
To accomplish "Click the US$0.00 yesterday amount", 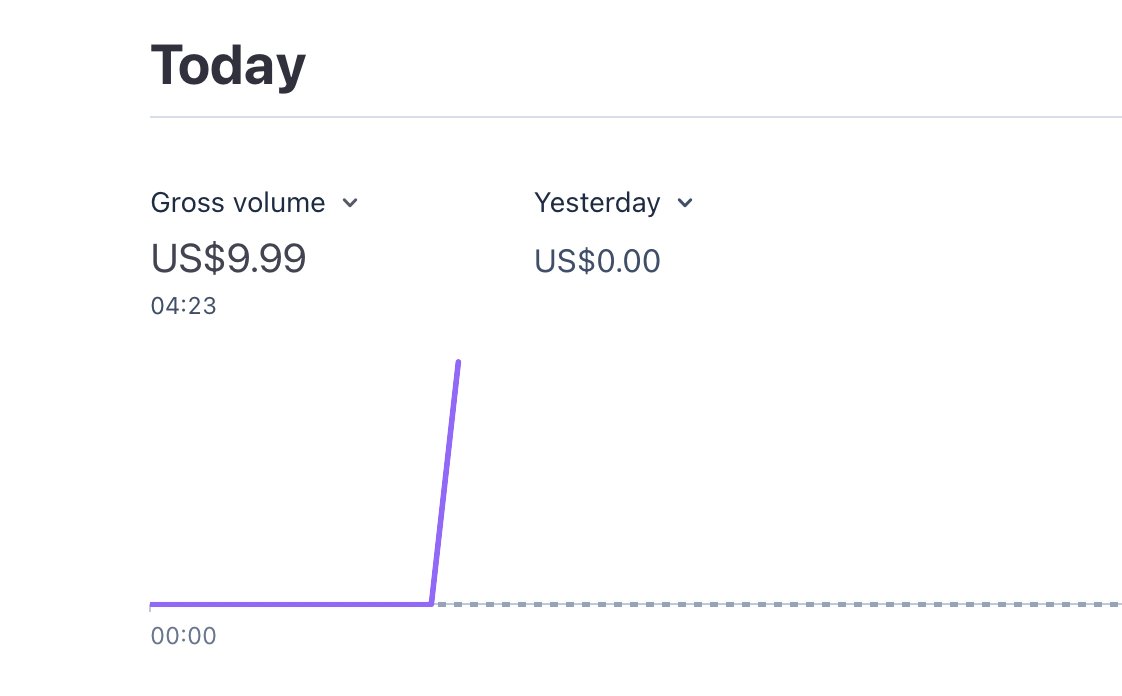I will 597,261.
